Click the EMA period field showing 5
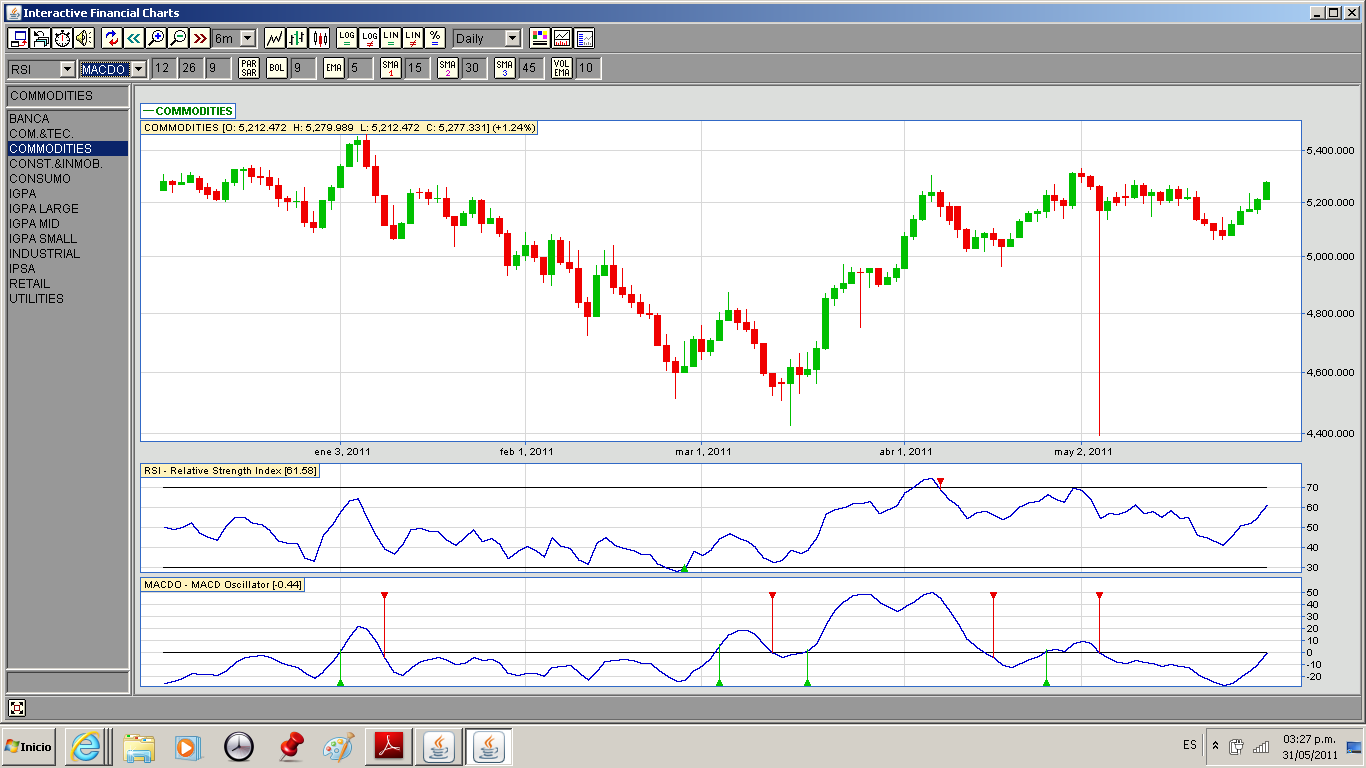 (360, 68)
